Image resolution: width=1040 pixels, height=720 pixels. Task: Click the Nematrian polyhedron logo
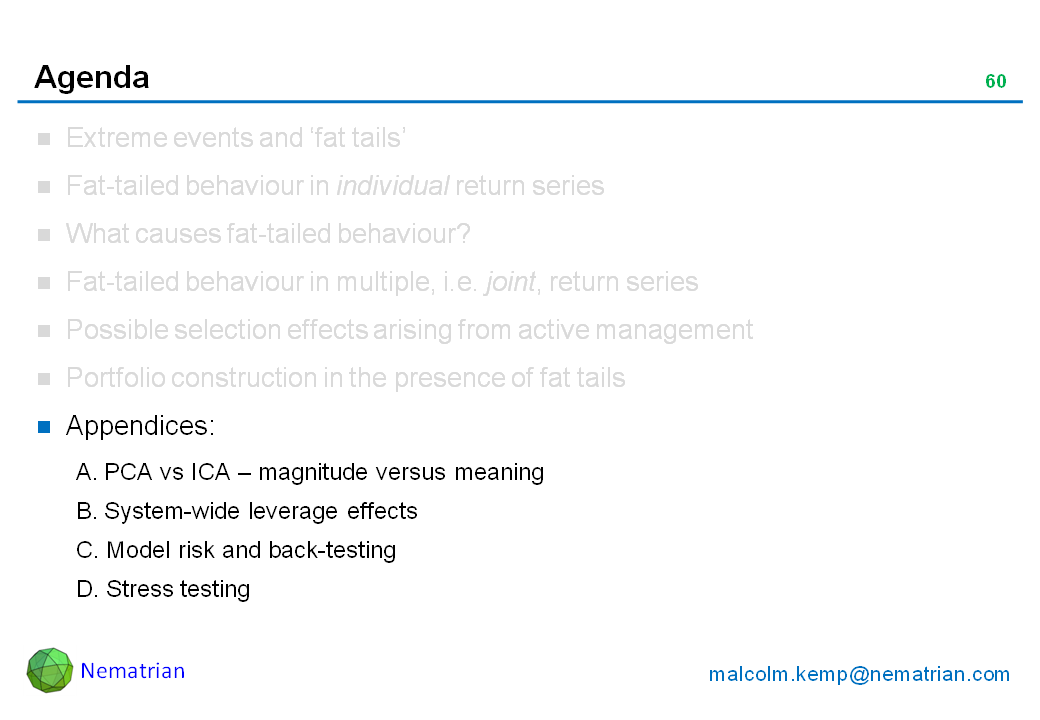(x=50, y=670)
